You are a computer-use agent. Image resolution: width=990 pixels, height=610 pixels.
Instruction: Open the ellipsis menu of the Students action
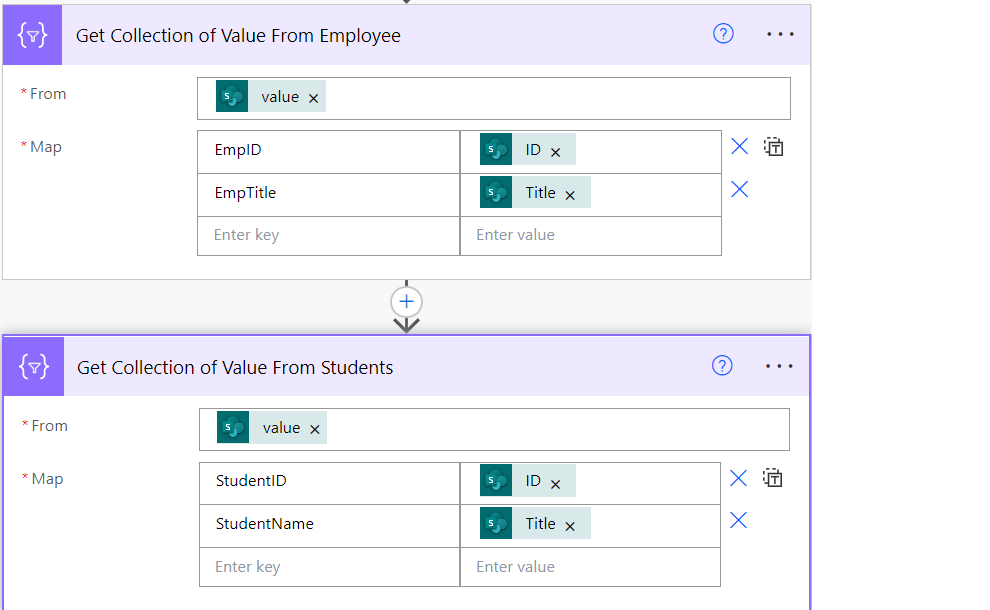coord(778,366)
